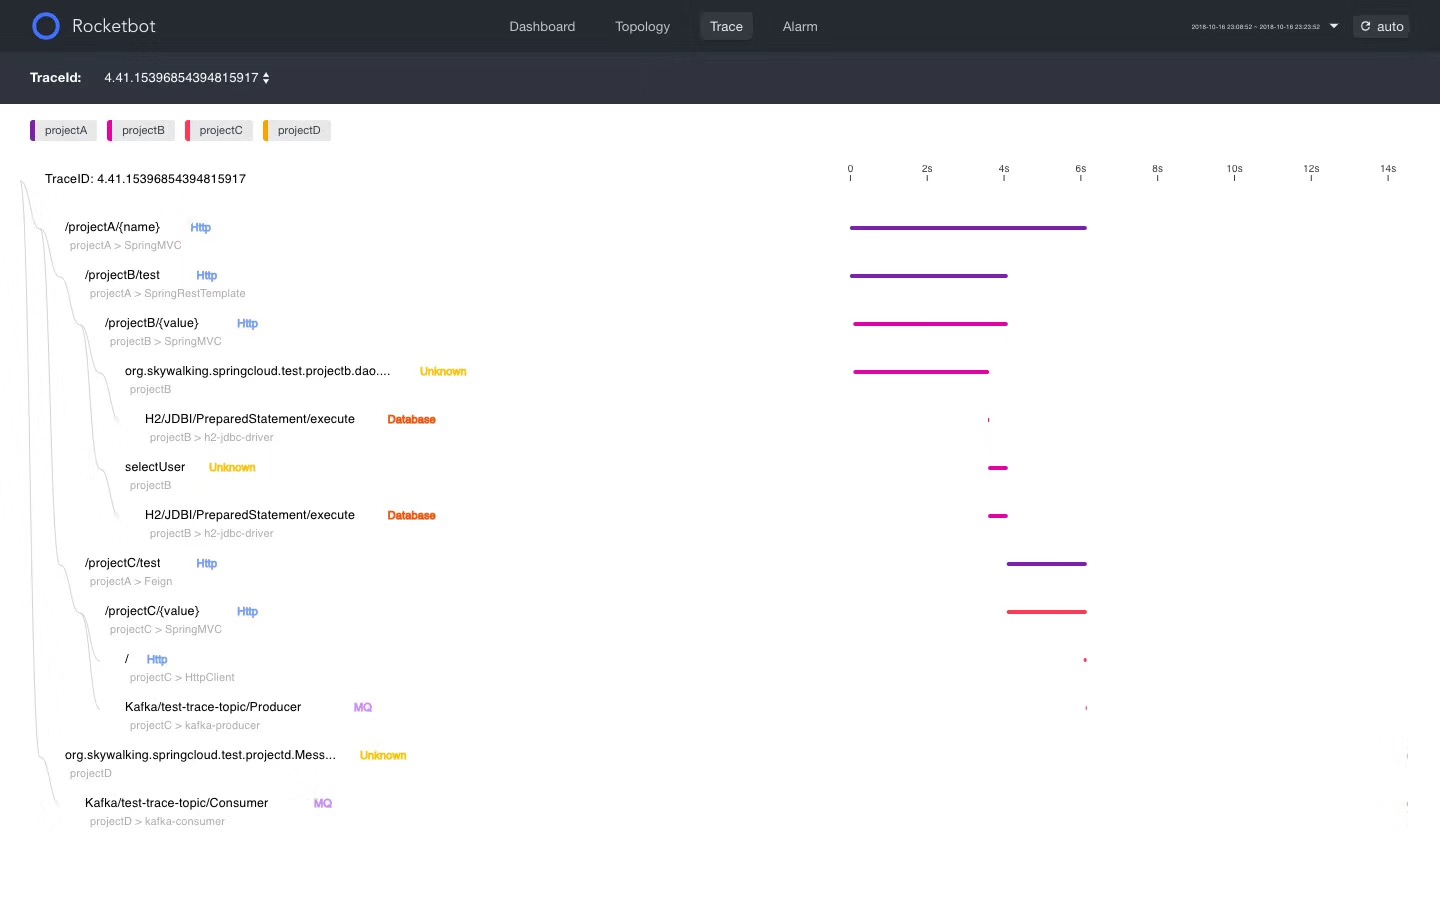
Task: Click the refresh icon in auto button
Action: pos(1365,26)
